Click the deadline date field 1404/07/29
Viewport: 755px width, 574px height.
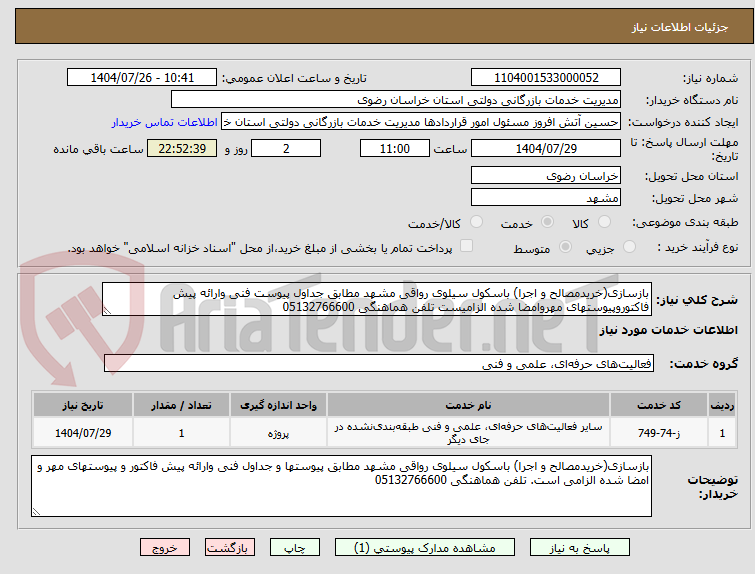[546, 148]
